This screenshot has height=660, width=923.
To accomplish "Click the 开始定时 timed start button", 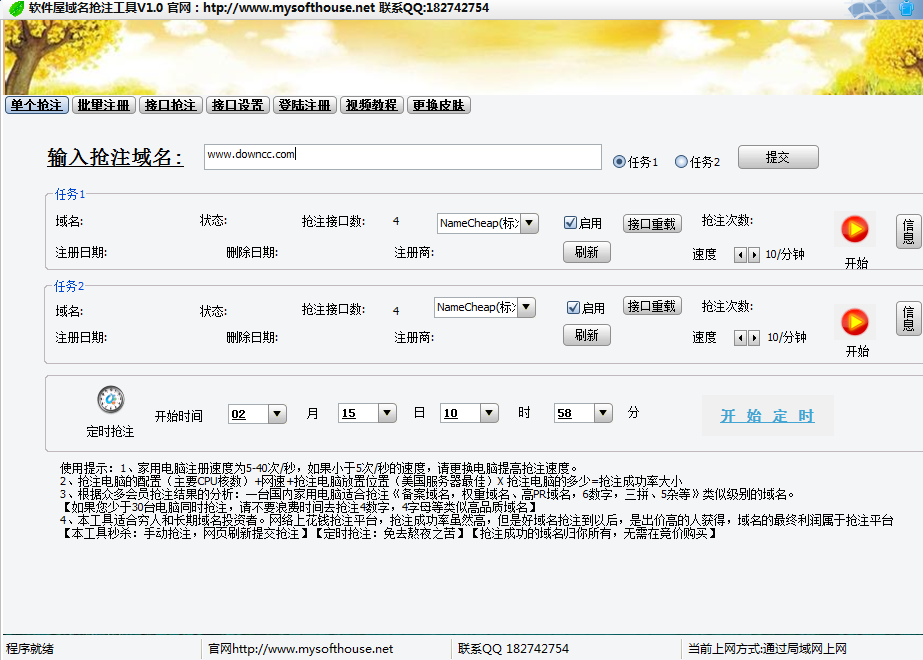I will point(767,415).
